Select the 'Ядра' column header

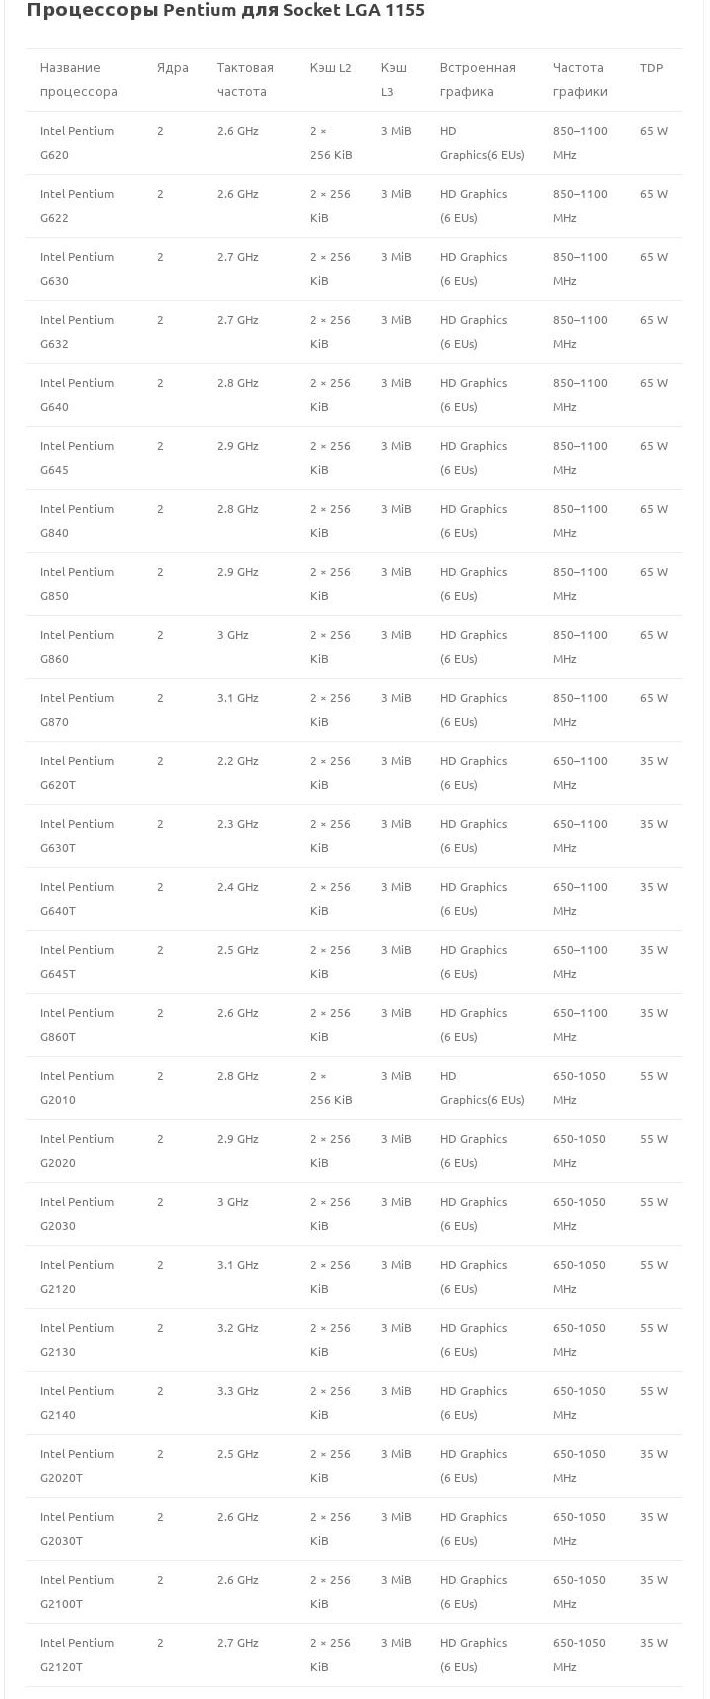point(172,68)
